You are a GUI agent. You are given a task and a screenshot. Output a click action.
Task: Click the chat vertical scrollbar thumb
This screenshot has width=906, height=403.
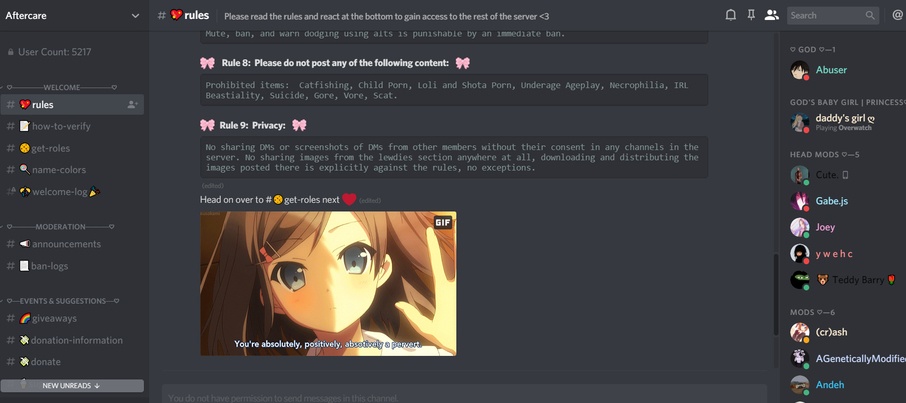coord(776,294)
